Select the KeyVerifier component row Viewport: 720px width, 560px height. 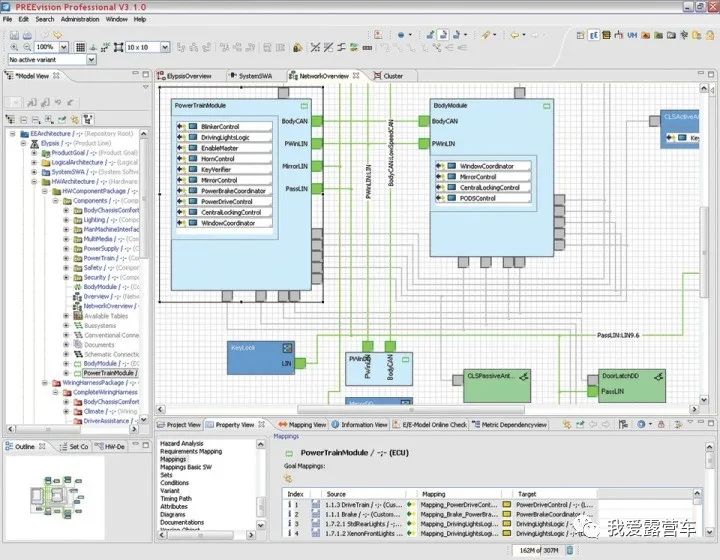pos(224,169)
